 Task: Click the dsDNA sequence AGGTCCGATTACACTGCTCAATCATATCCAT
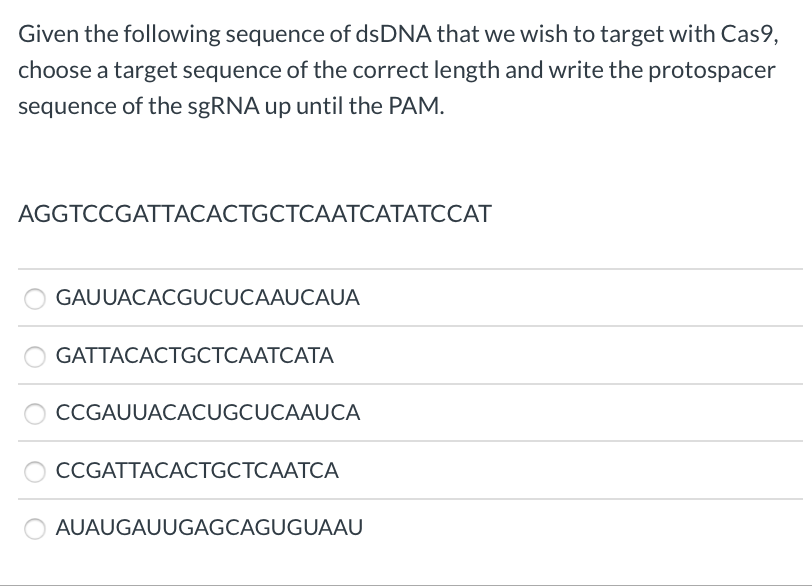pyautogui.click(x=253, y=214)
